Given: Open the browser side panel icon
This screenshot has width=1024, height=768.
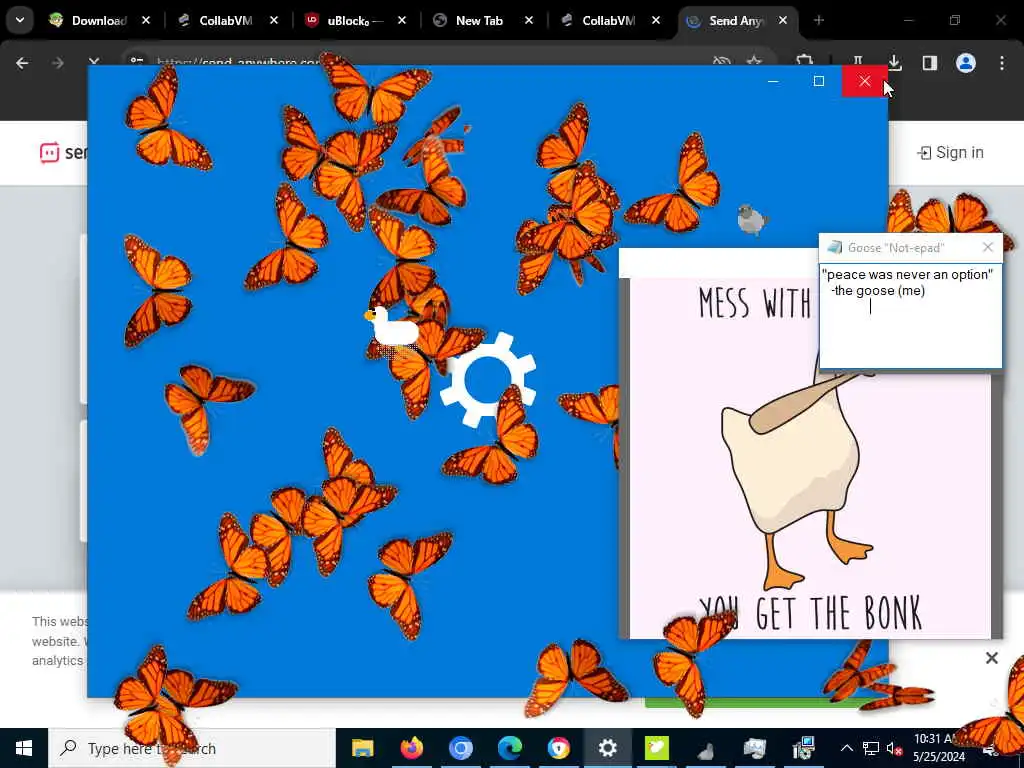Looking at the screenshot, I should tap(930, 63).
